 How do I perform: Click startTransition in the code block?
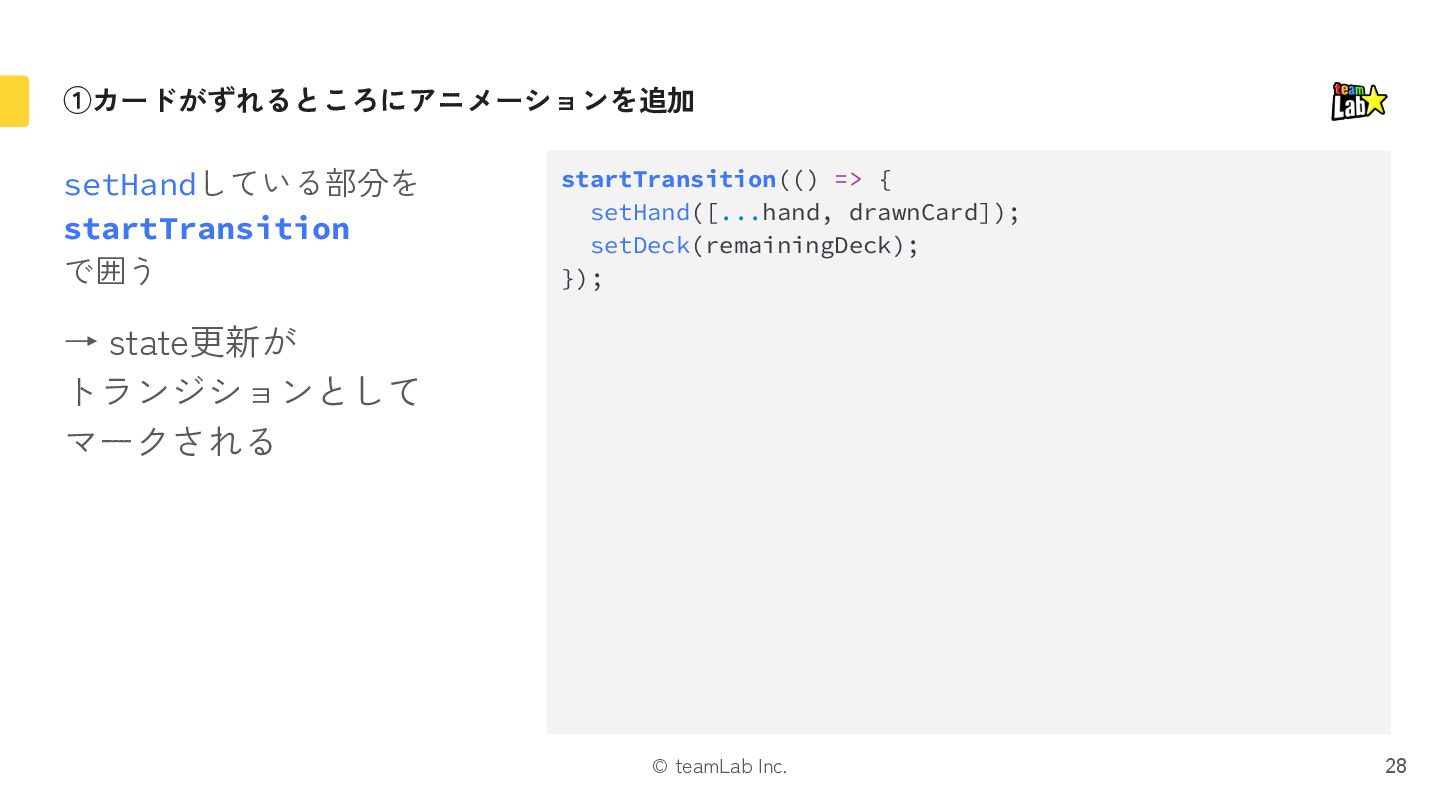[668, 180]
